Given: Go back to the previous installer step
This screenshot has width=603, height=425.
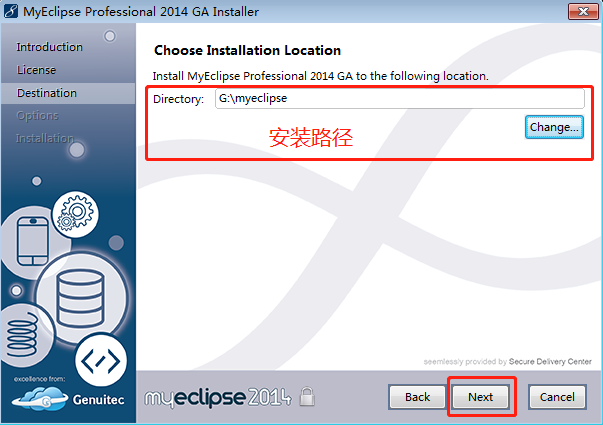Looking at the screenshot, I should (x=417, y=397).
